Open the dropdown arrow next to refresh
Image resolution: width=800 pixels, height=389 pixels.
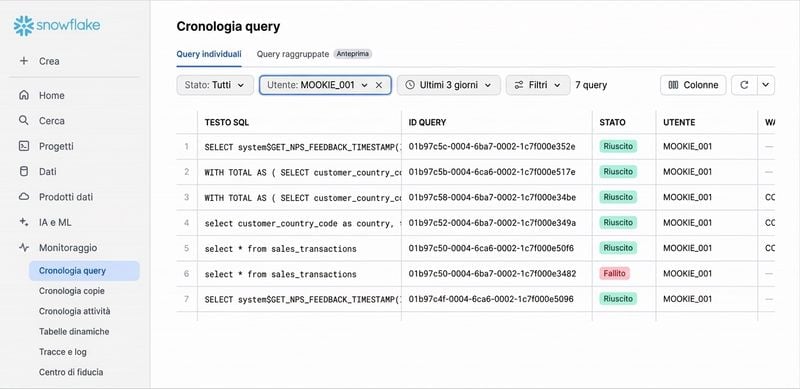point(765,85)
